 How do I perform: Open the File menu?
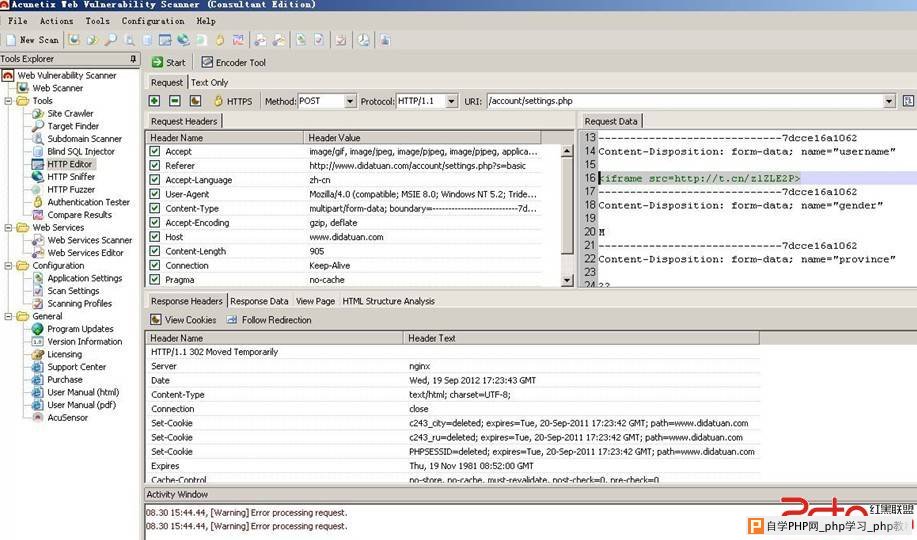pos(18,20)
